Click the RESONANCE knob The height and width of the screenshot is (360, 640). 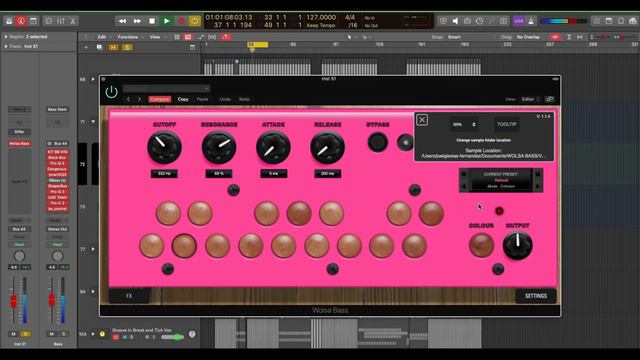(x=219, y=147)
